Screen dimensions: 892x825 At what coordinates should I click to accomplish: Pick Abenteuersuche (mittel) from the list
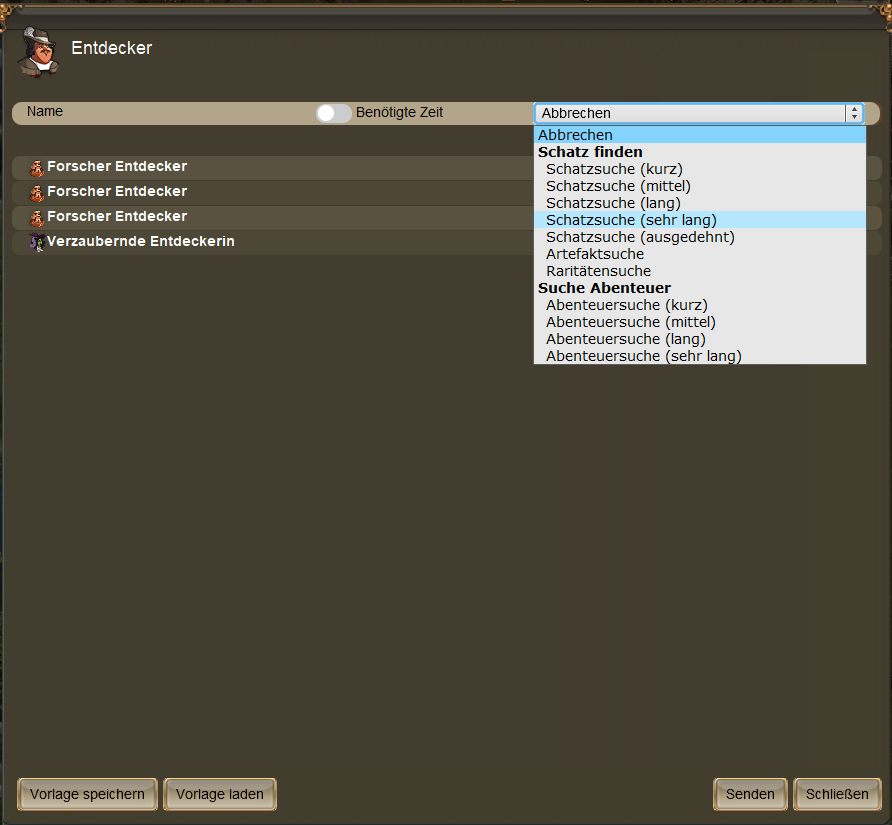click(x=631, y=322)
